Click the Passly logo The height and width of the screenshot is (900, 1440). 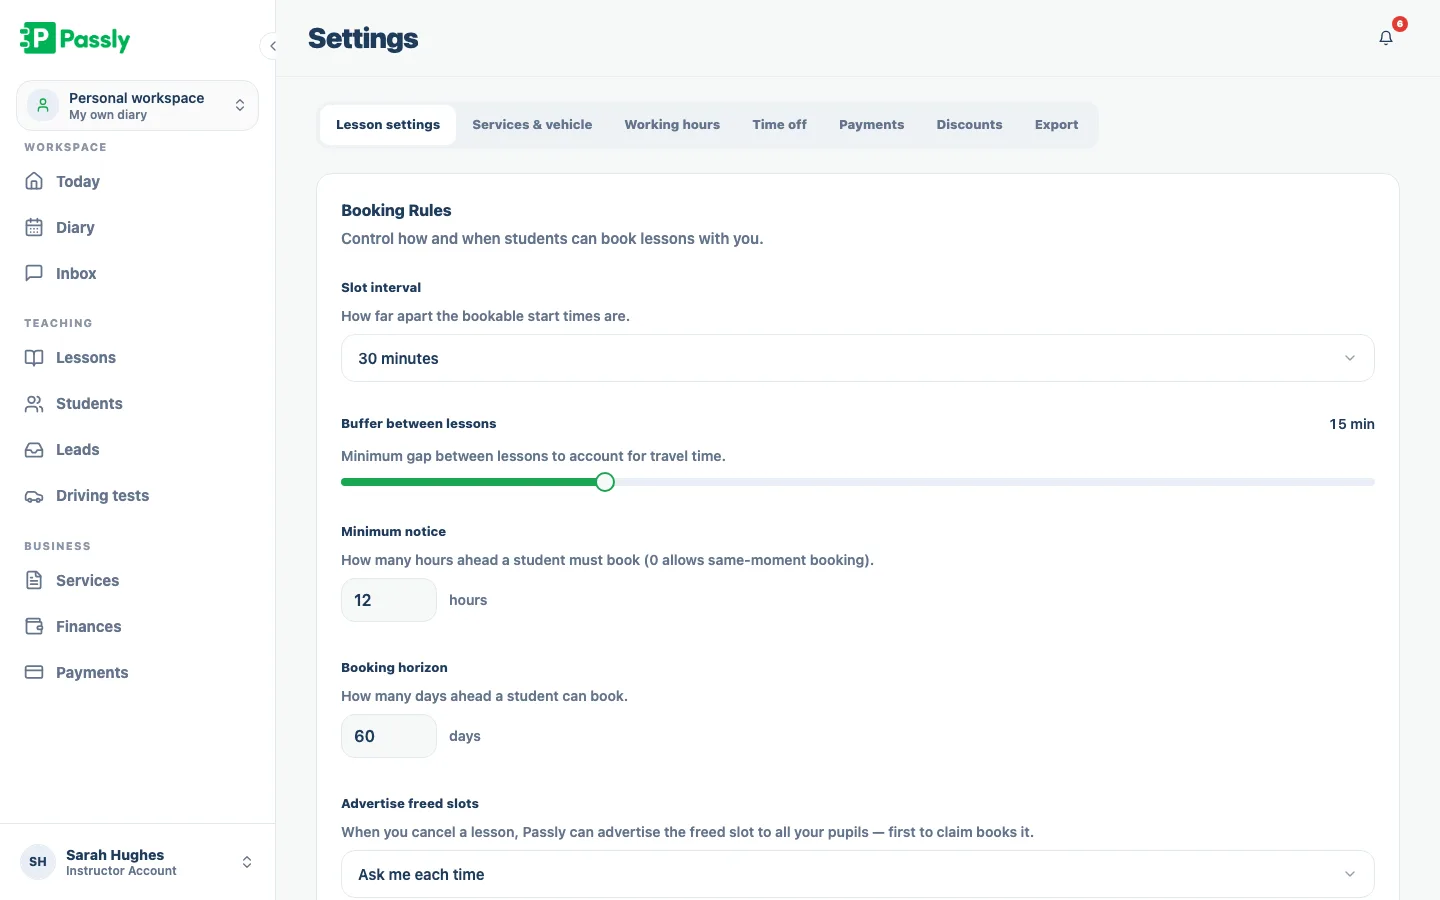[x=75, y=39]
